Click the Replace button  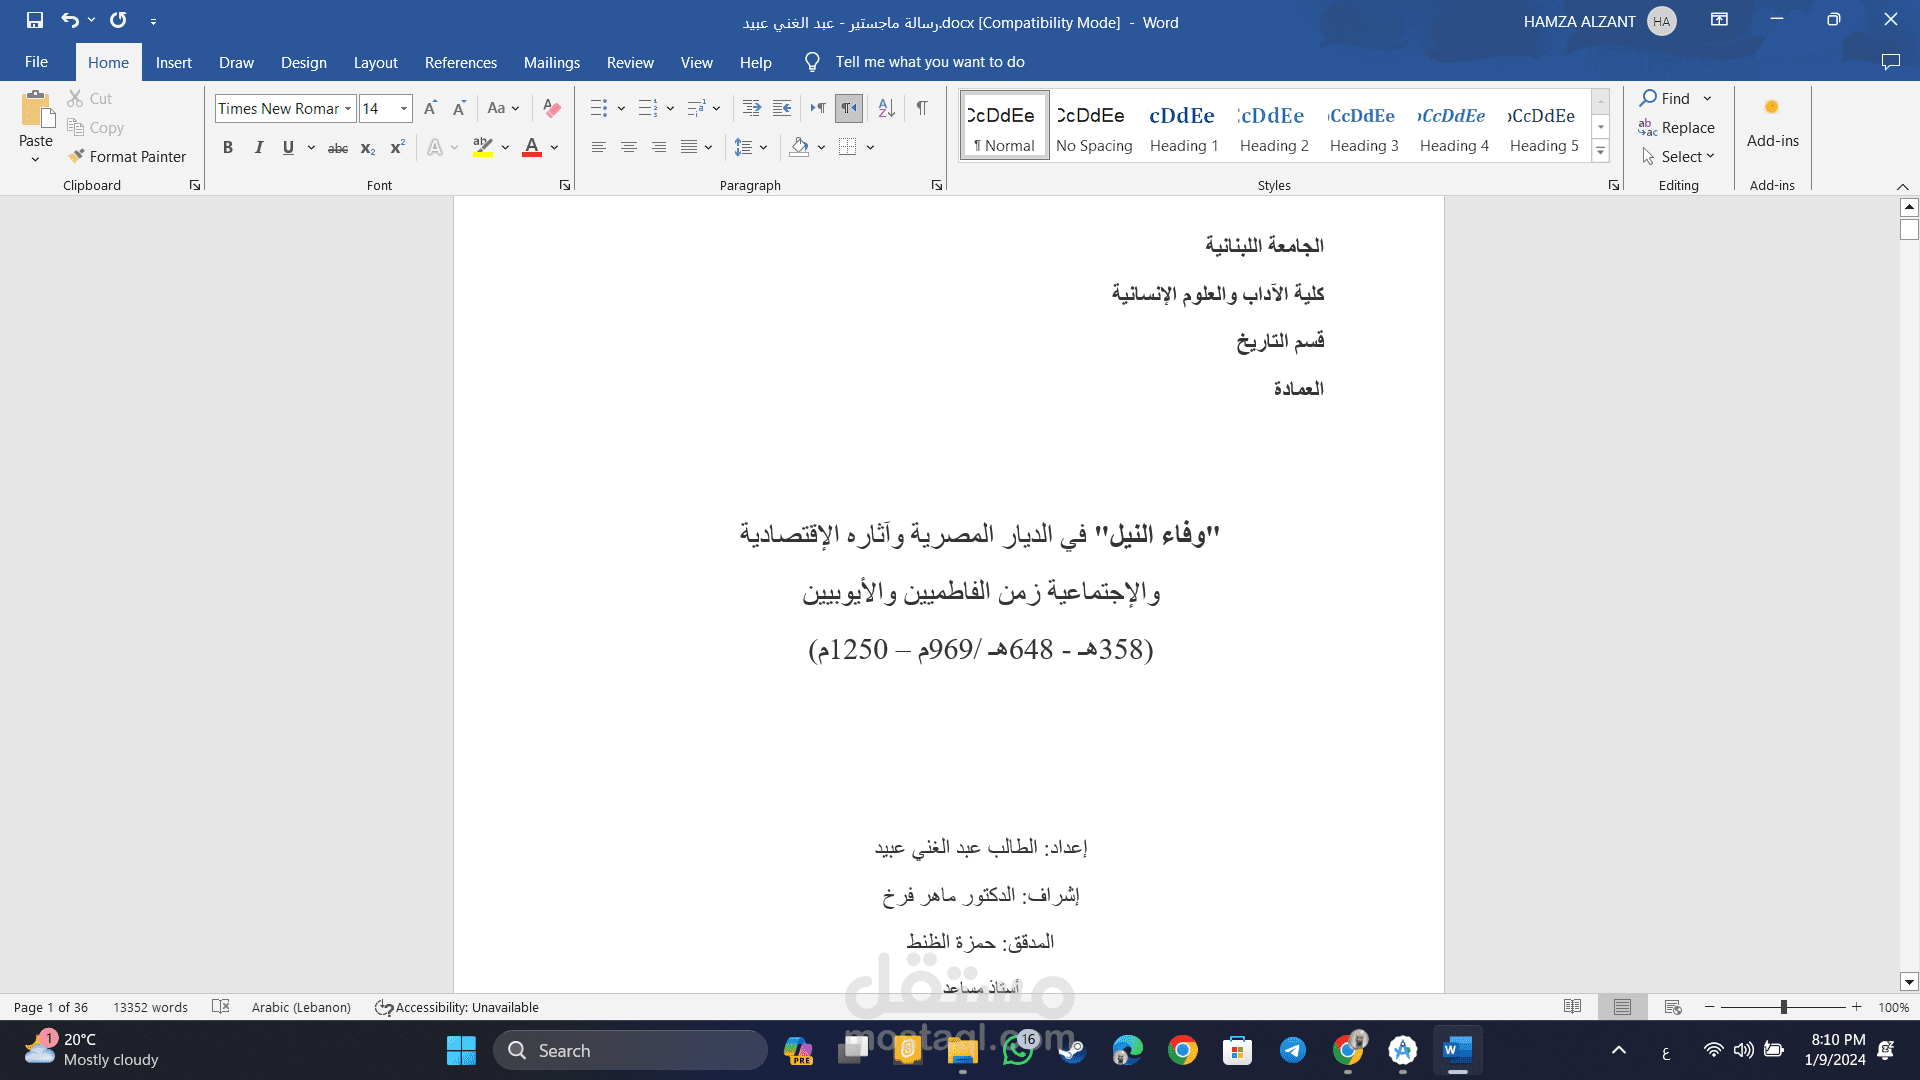[x=1677, y=127]
